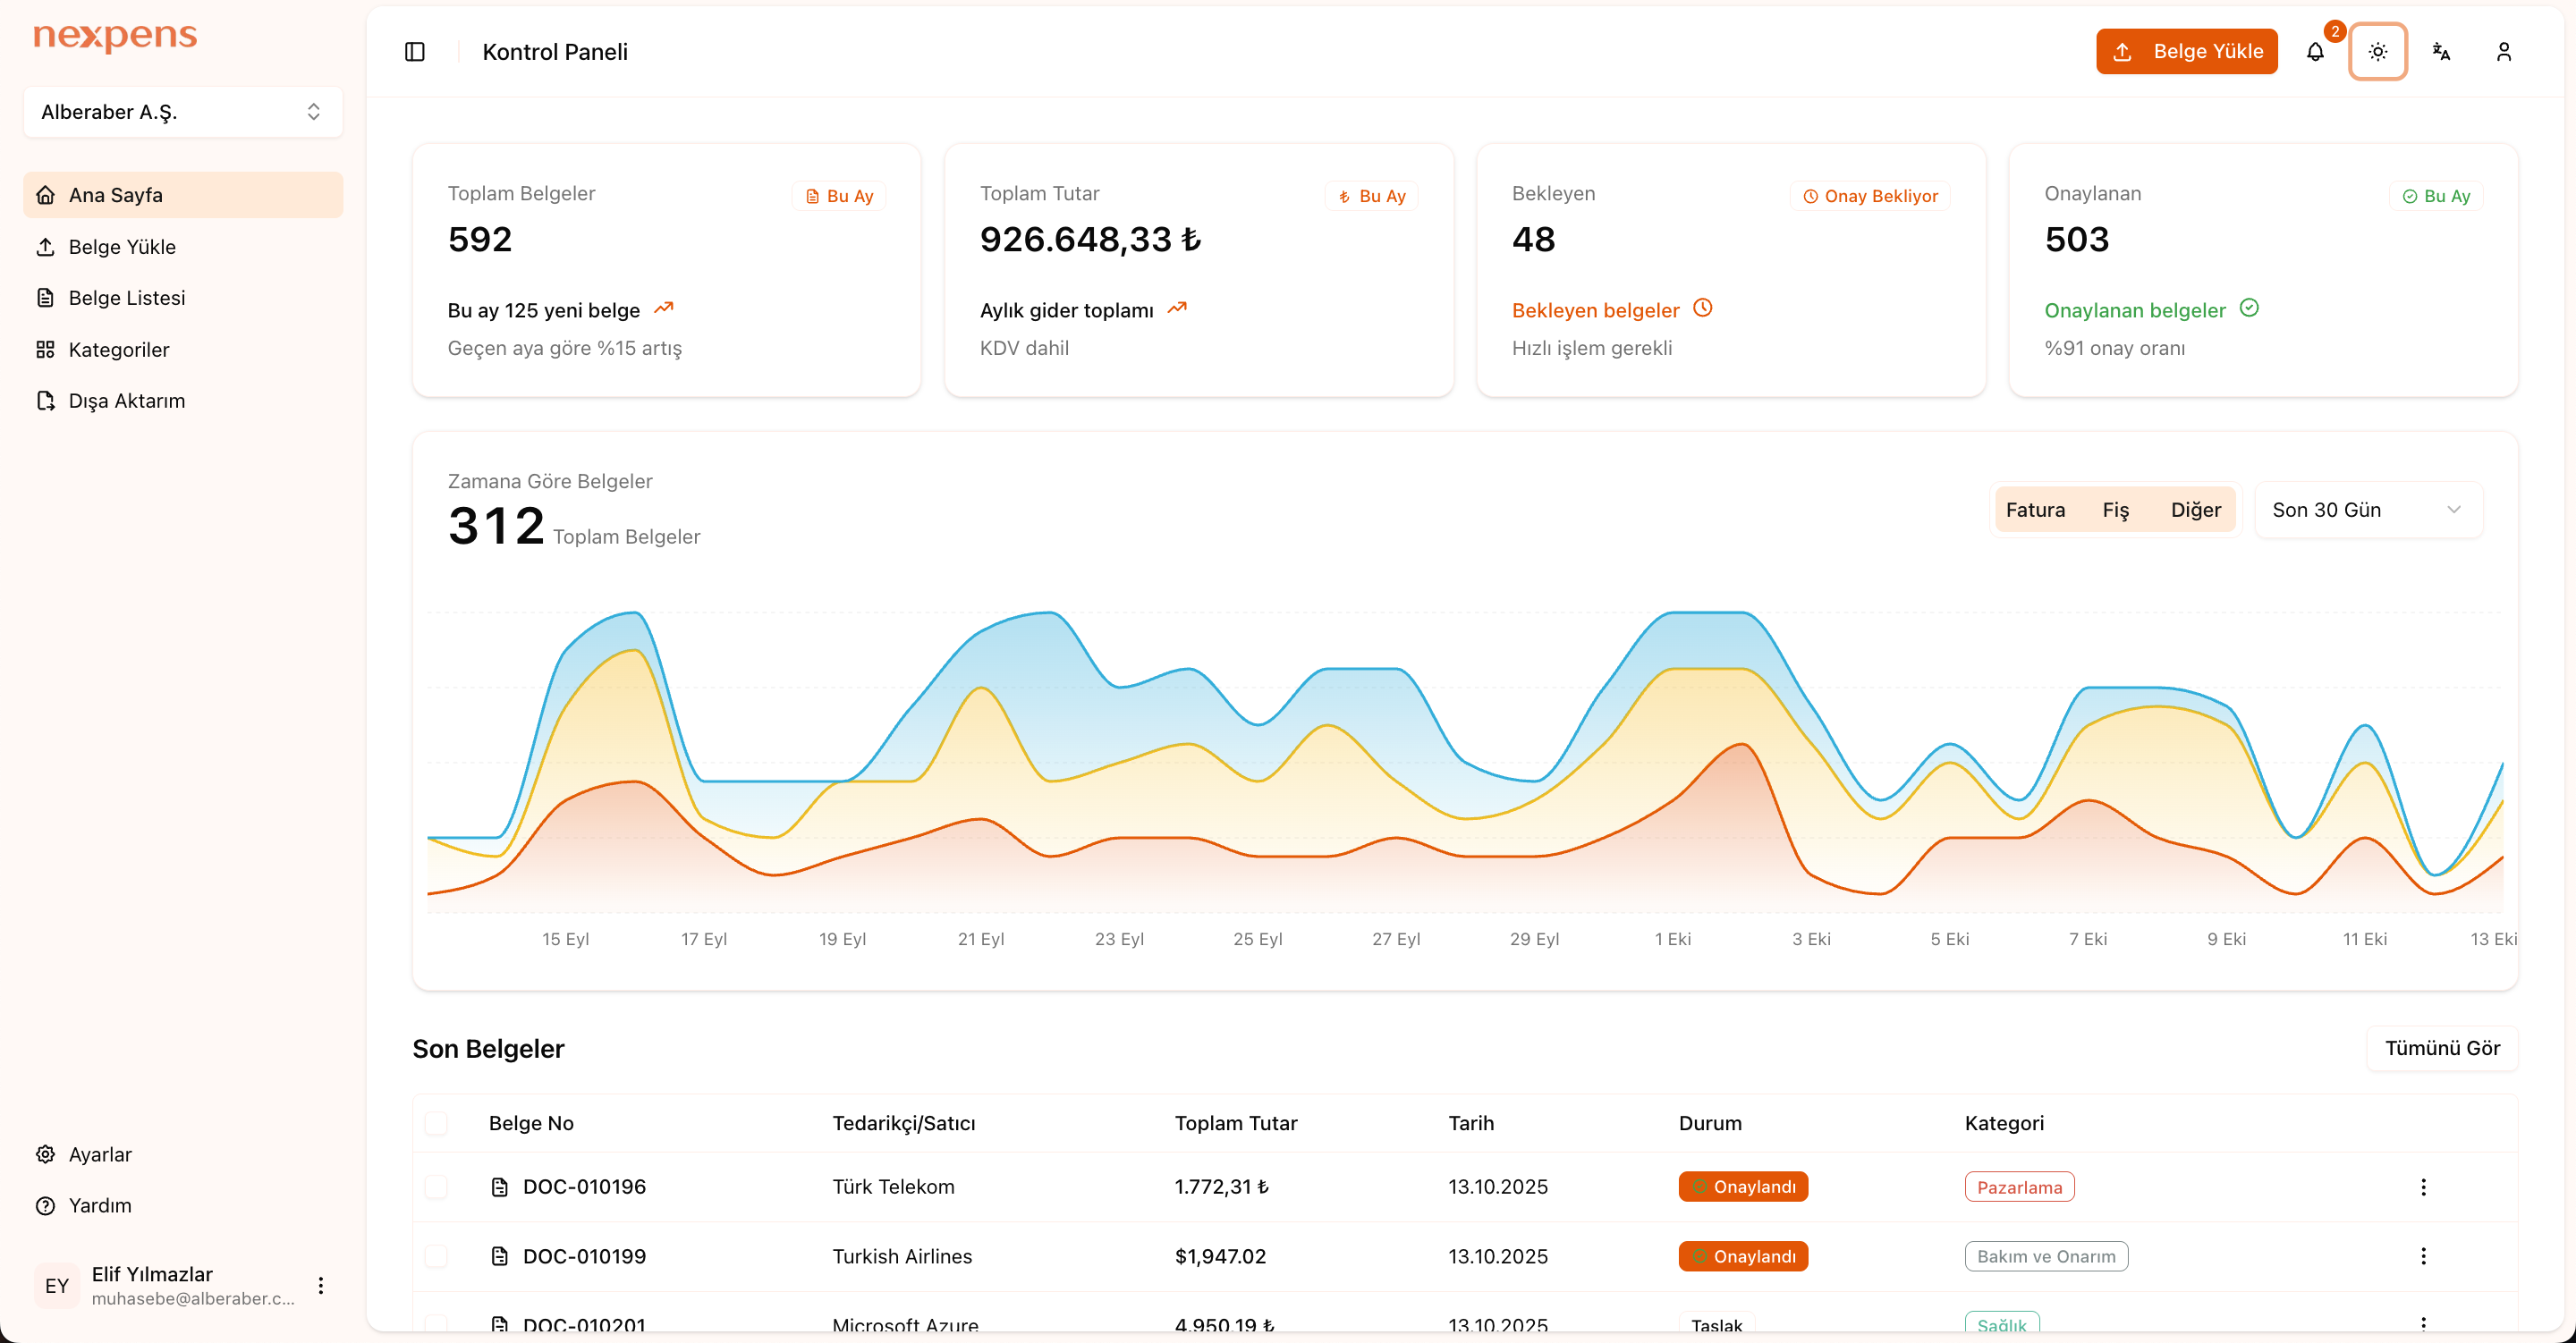Open the language translate icon
The height and width of the screenshot is (1343, 2576).
tap(2441, 51)
